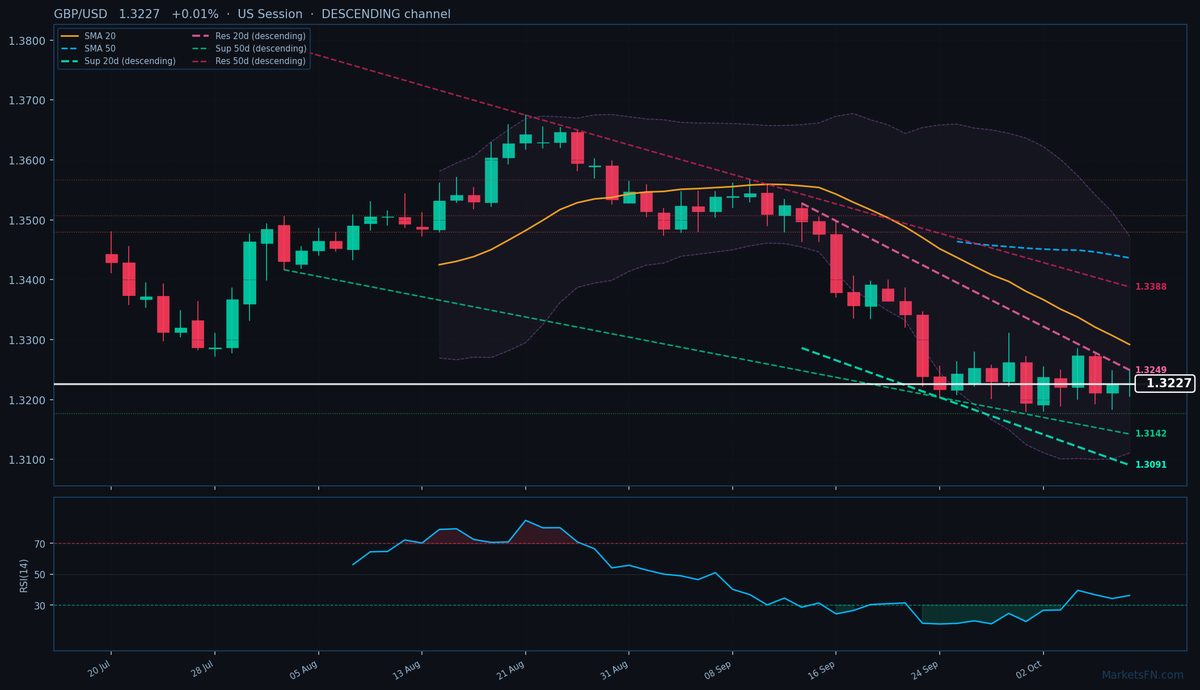Click the US Session title text
The image size is (1200, 690).
pyautogui.click(x=271, y=14)
